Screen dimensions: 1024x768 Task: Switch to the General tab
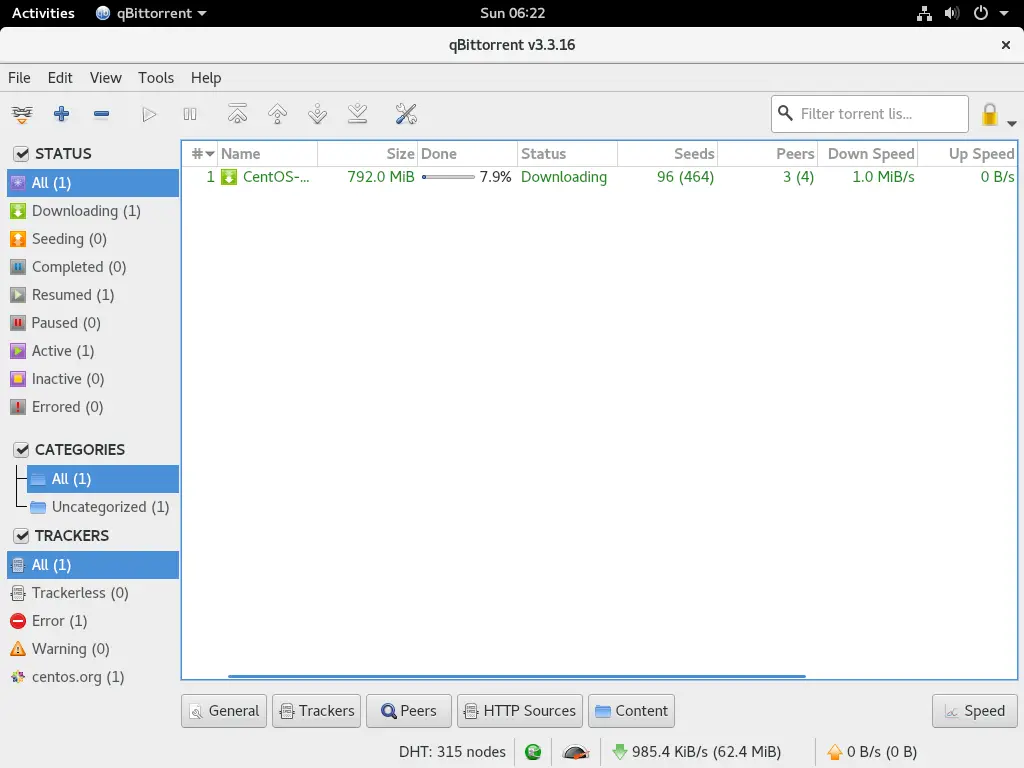click(224, 711)
